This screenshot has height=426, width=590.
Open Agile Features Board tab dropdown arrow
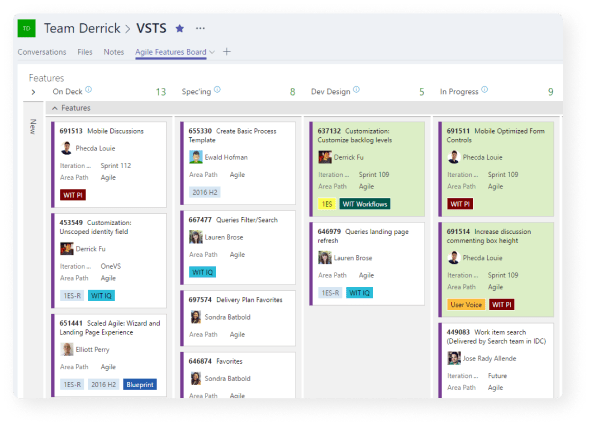click(x=212, y=52)
